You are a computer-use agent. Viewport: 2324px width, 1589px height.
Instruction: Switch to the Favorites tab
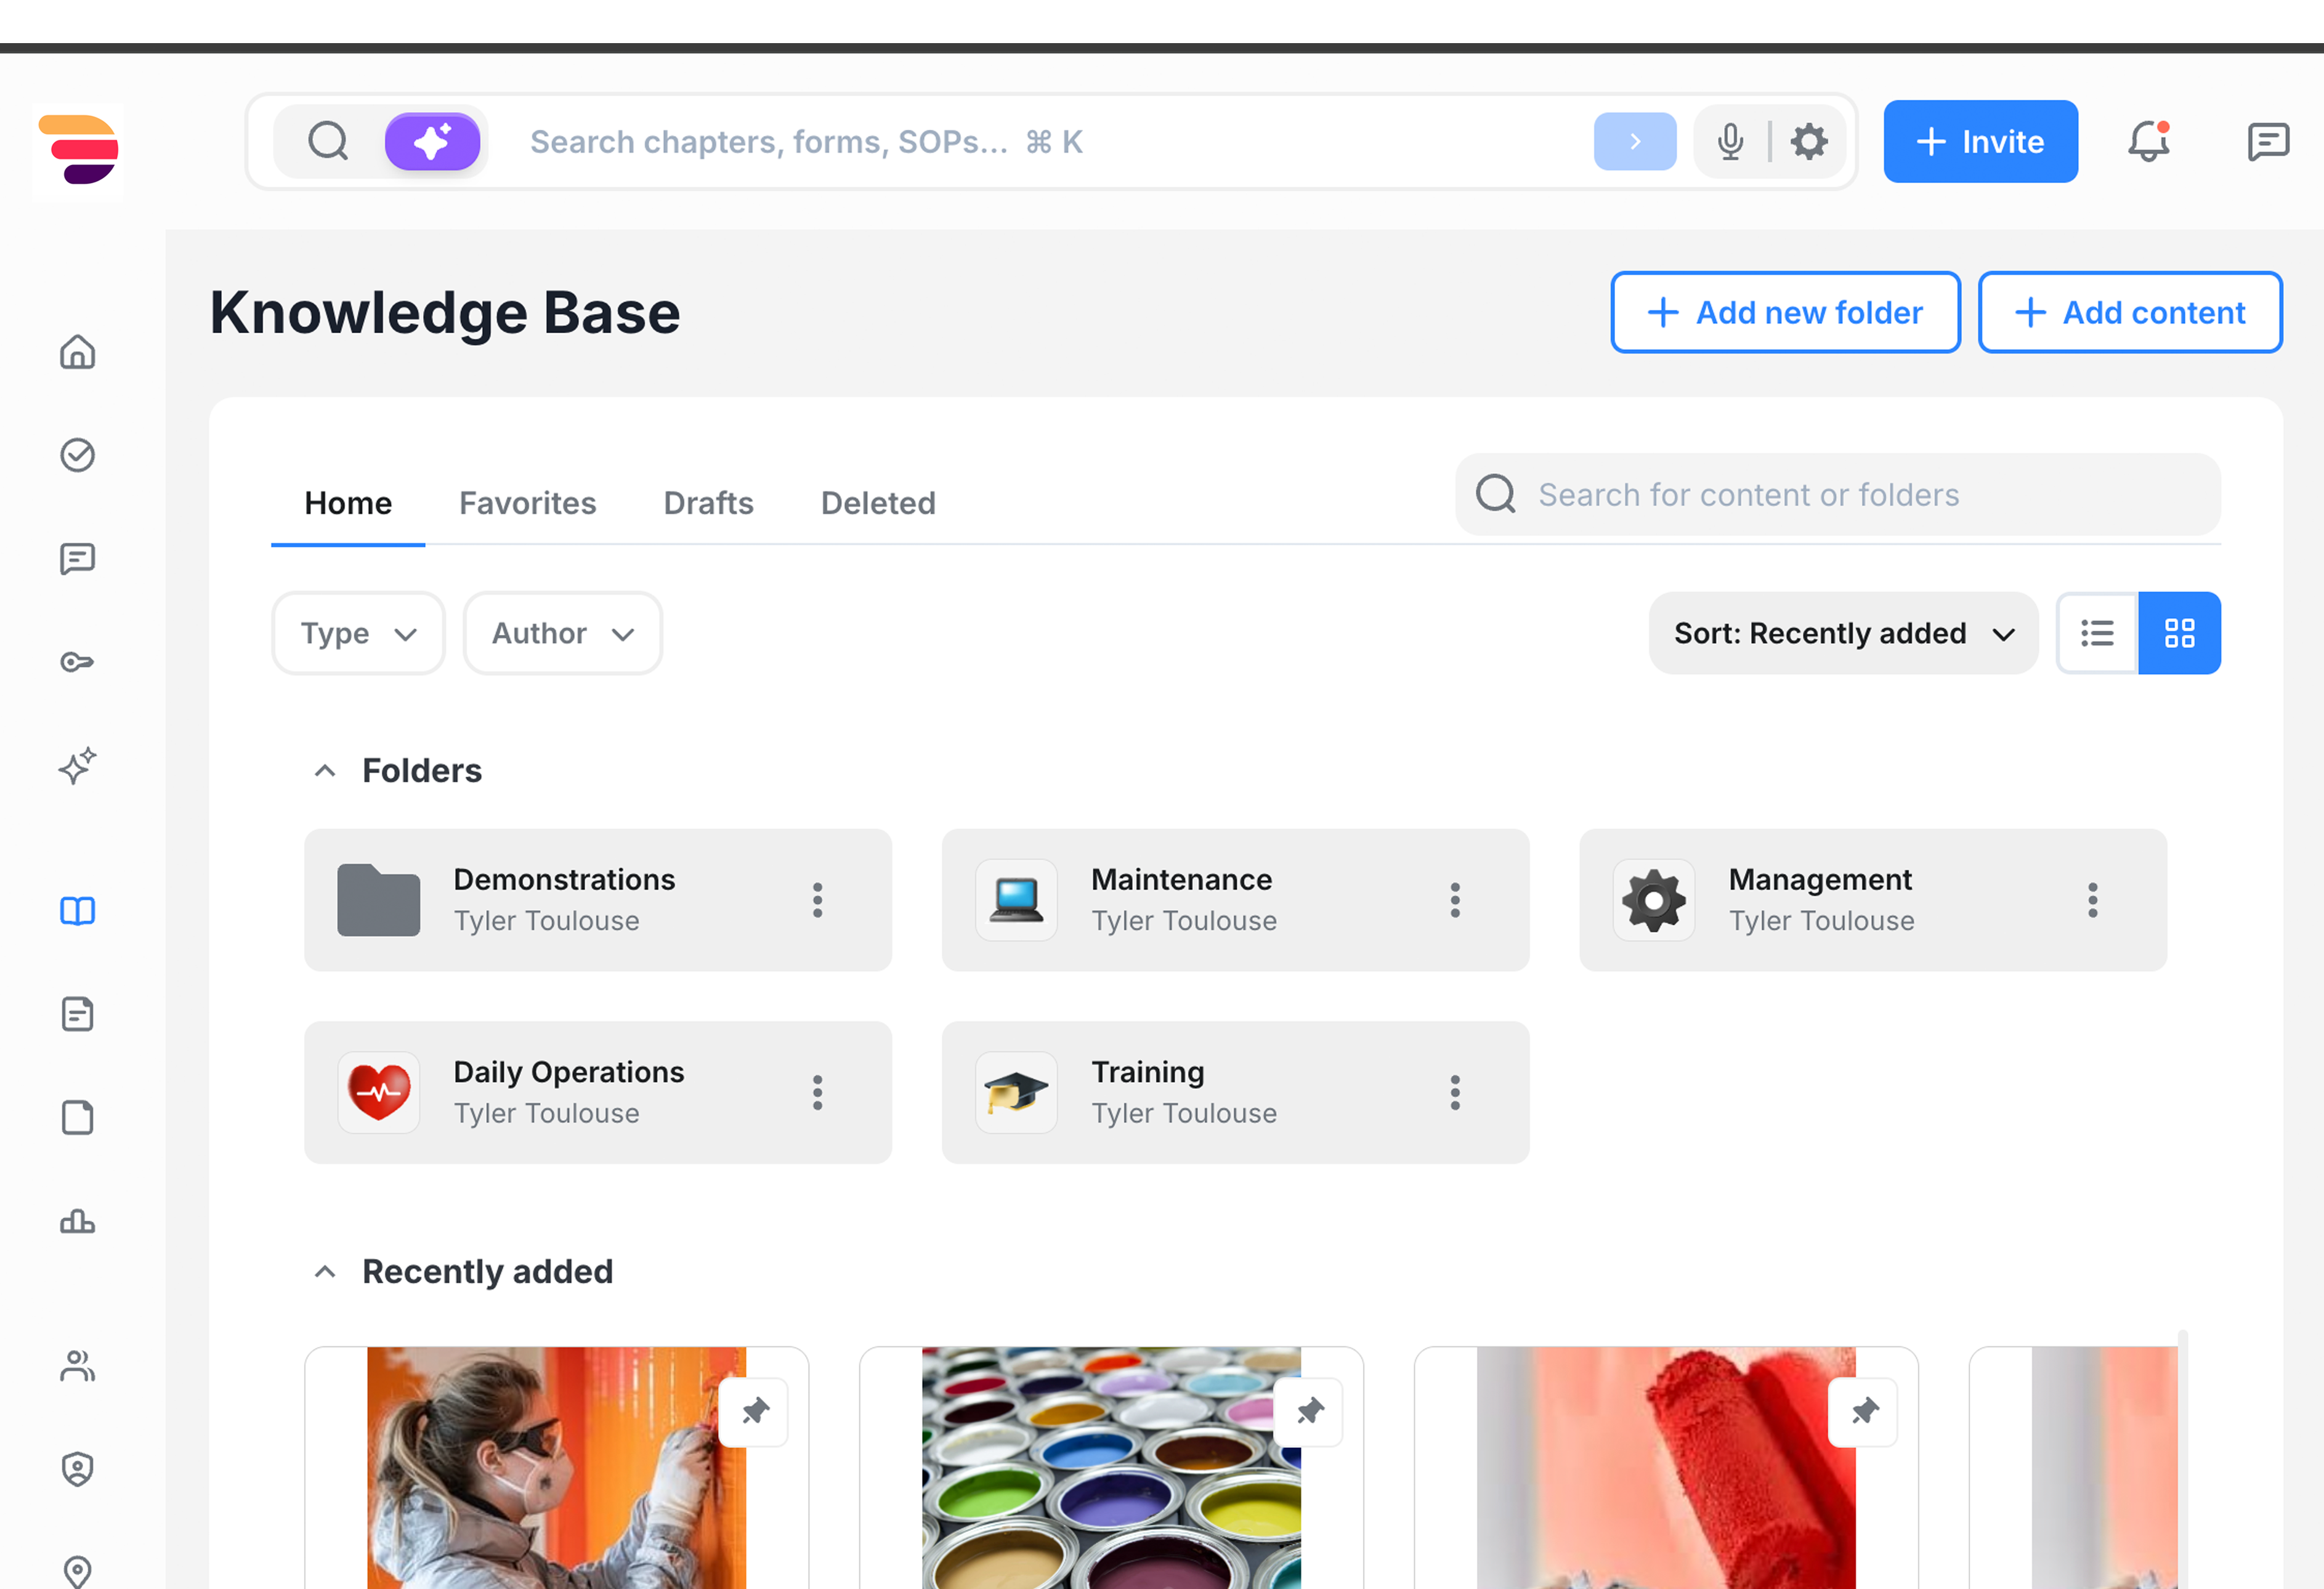tap(527, 503)
